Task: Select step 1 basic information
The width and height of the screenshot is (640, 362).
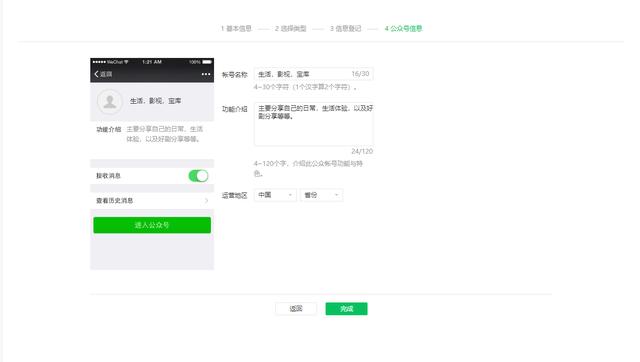Action: point(236,29)
